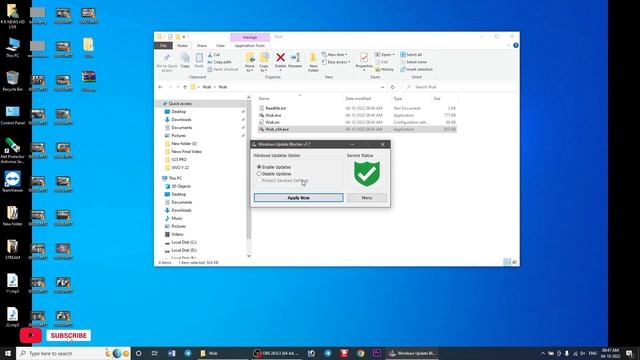Toggle the Protect Services Settings checkbox
The image size is (640, 360).
tap(259, 180)
